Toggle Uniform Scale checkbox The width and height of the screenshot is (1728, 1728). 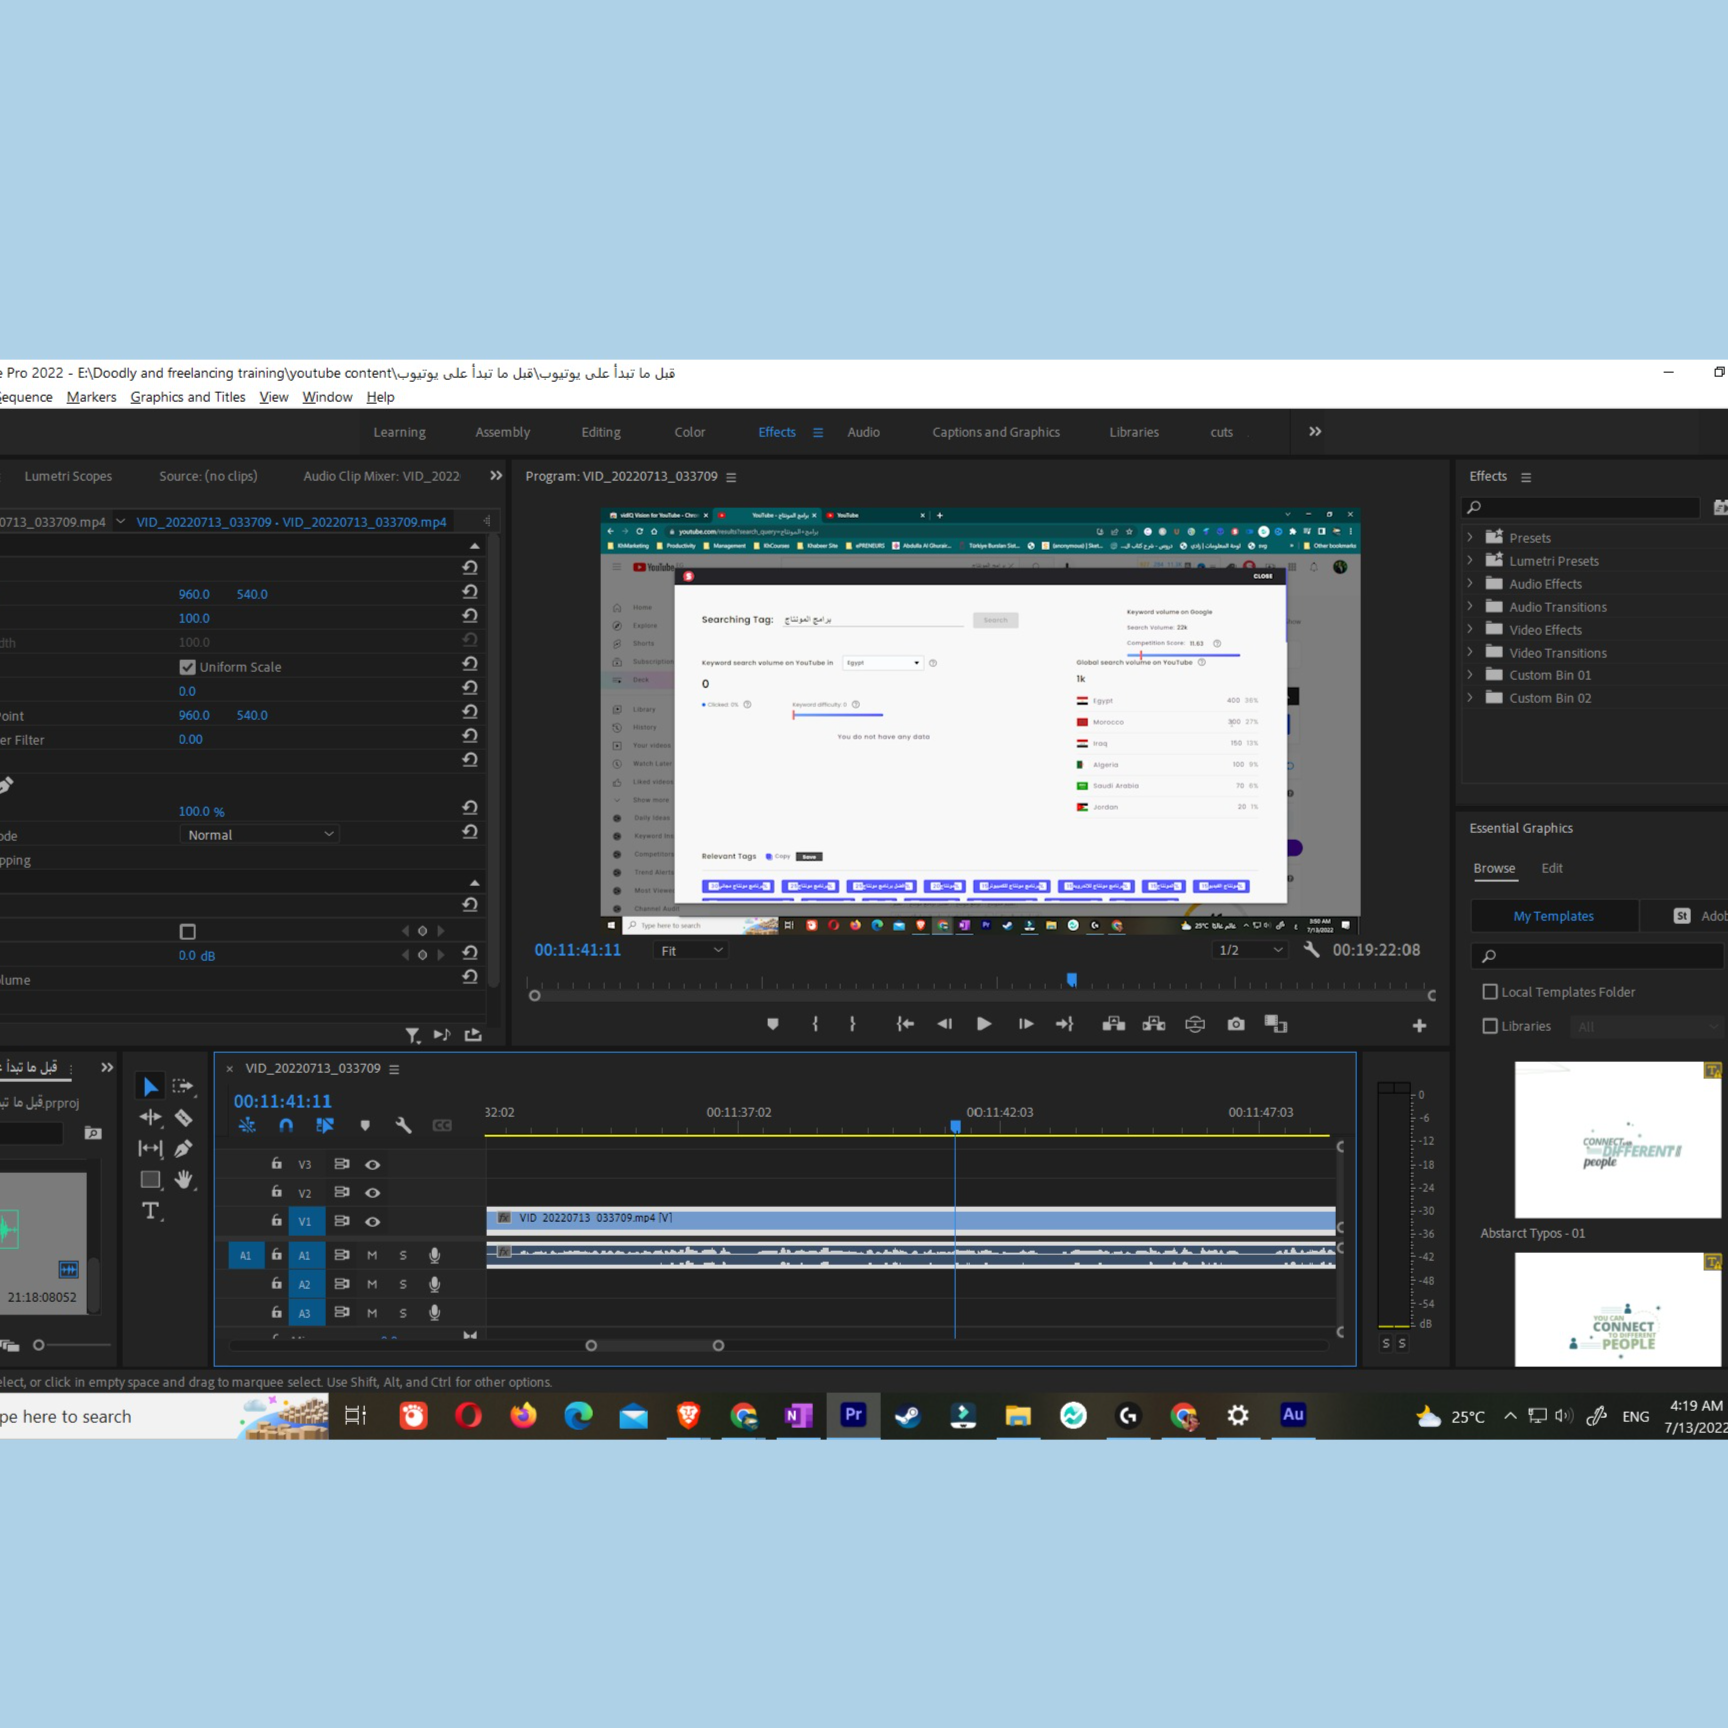coord(187,667)
